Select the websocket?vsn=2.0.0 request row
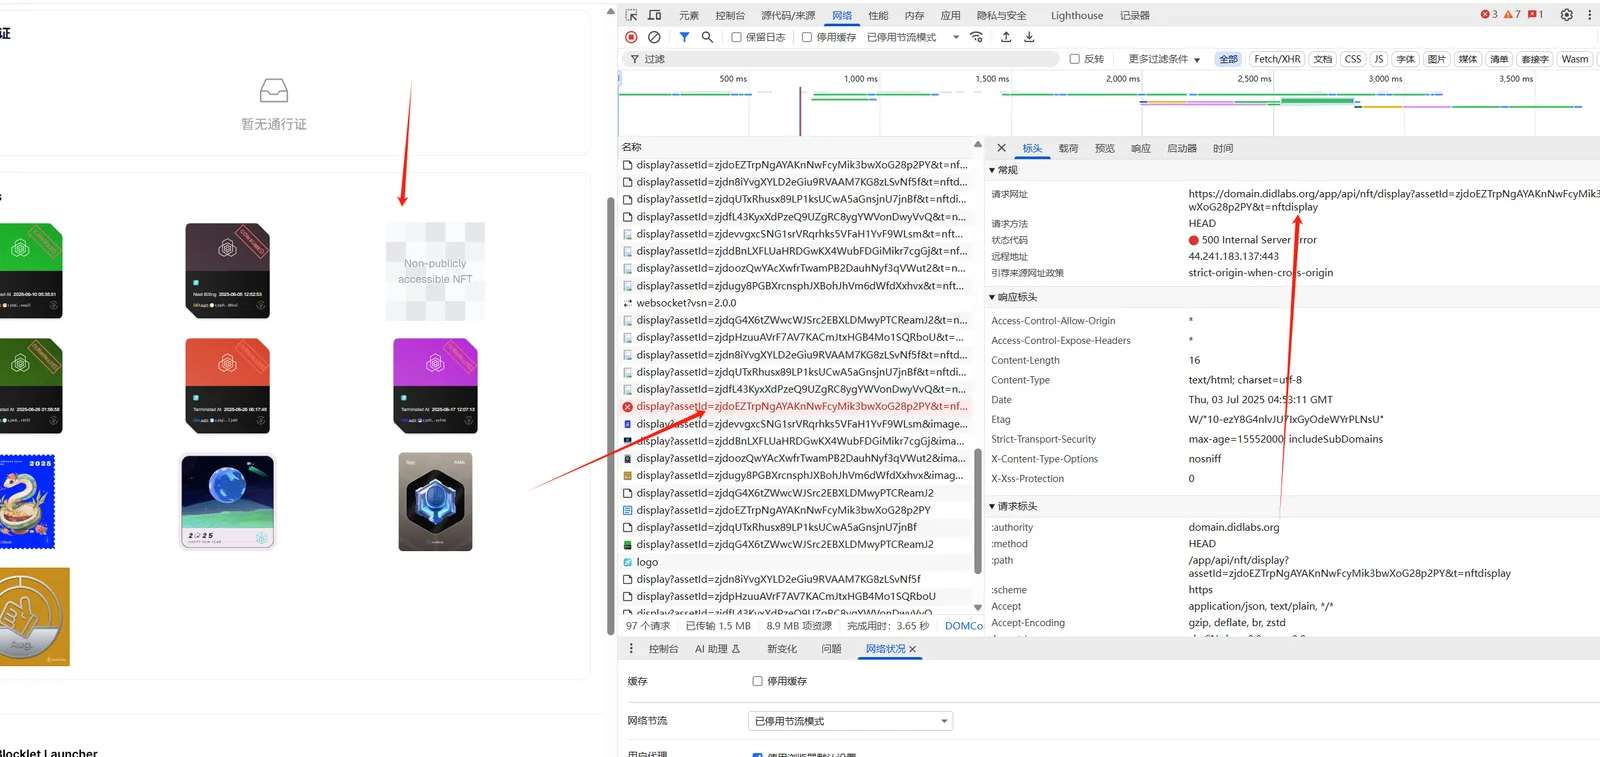This screenshot has width=1600, height=757. point(796,303)
